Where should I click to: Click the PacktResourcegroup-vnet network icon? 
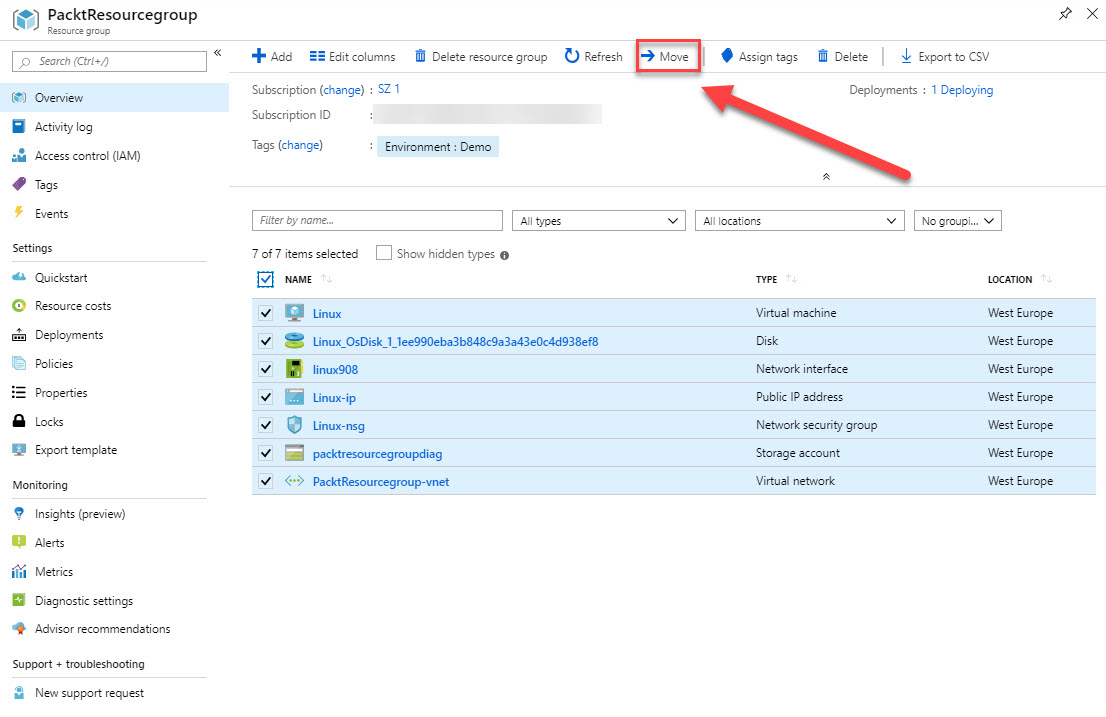click(x=294, y=481)
